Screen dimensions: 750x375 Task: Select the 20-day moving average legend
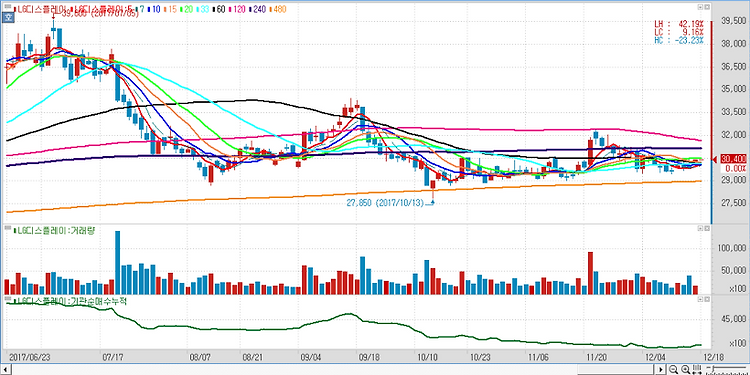click(x=186, y=9)
